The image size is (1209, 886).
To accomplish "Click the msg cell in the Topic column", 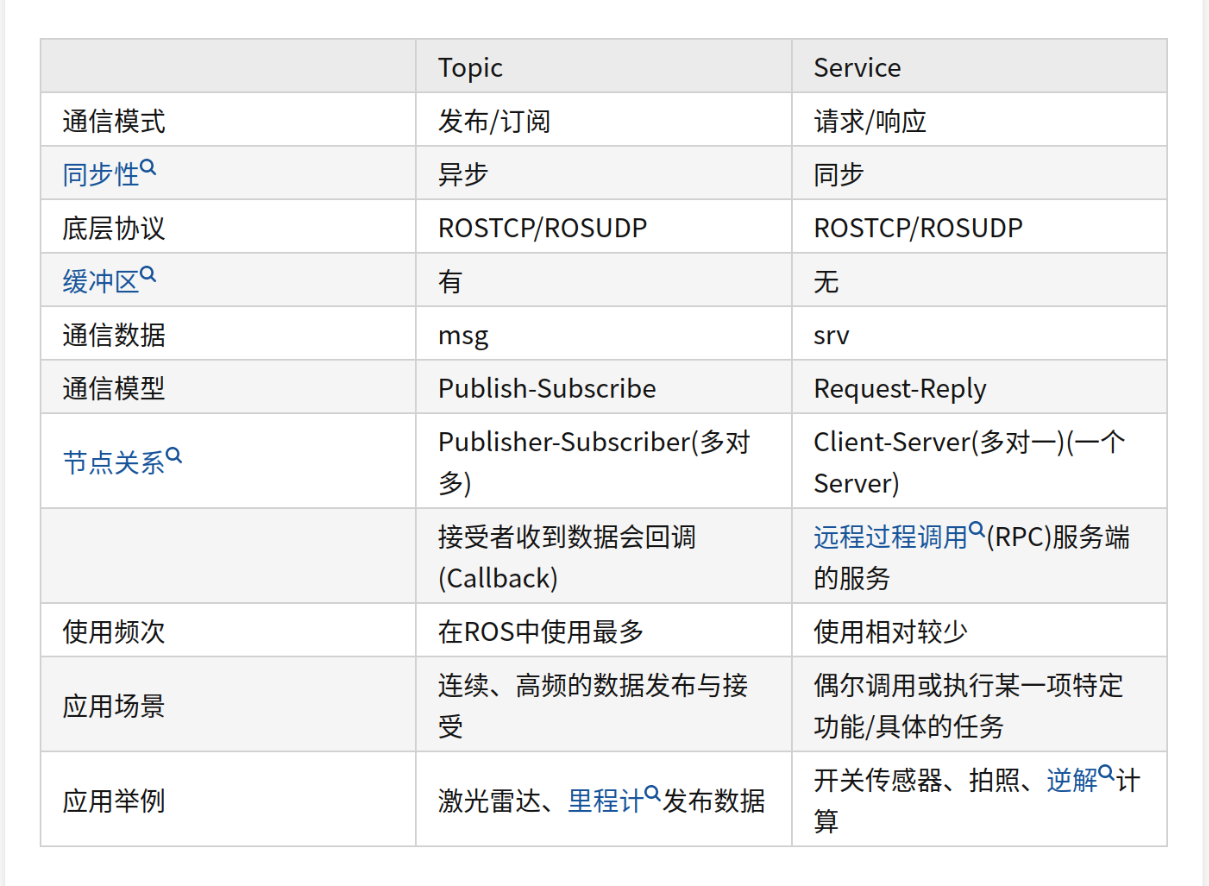I will coord(463,336).
